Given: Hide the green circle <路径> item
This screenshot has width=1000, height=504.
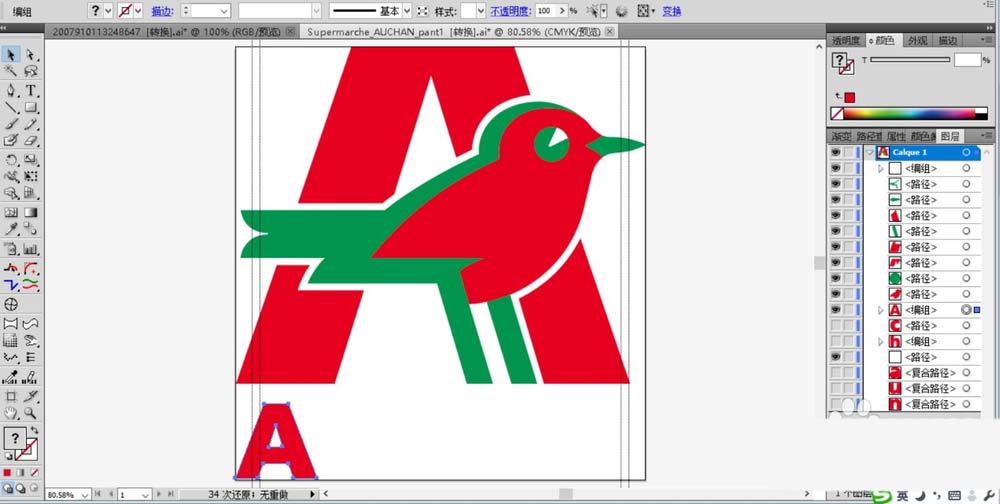Looking at the screenshot, I should tap(835, 278).
